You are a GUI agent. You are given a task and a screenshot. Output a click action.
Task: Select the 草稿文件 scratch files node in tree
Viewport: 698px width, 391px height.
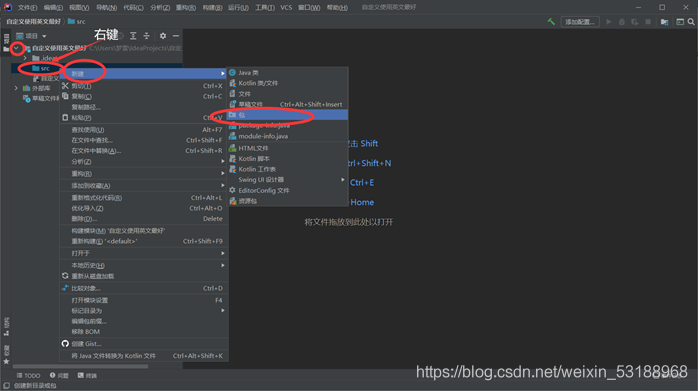click(41, 98)
